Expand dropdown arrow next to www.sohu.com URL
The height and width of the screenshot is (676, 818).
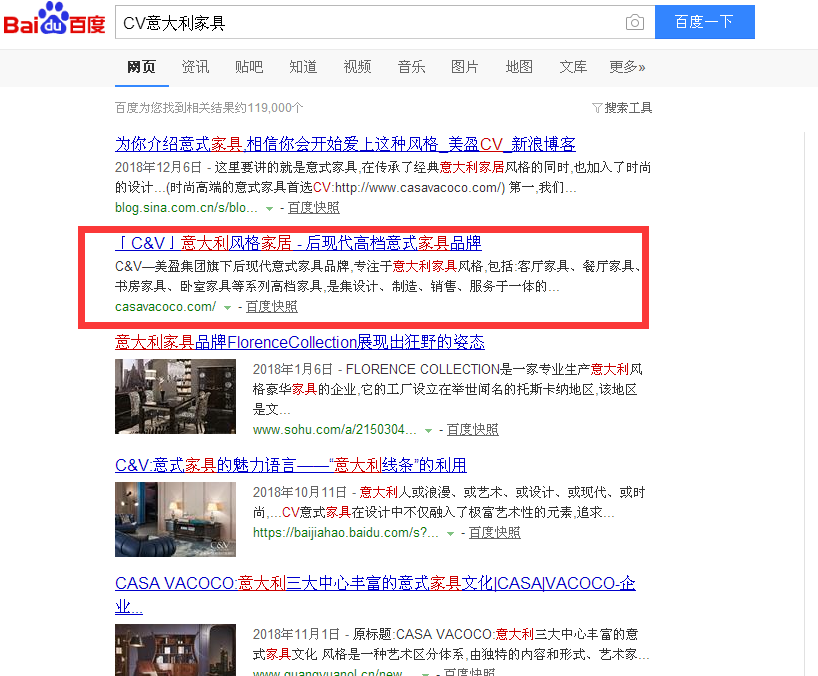[428, 431]
